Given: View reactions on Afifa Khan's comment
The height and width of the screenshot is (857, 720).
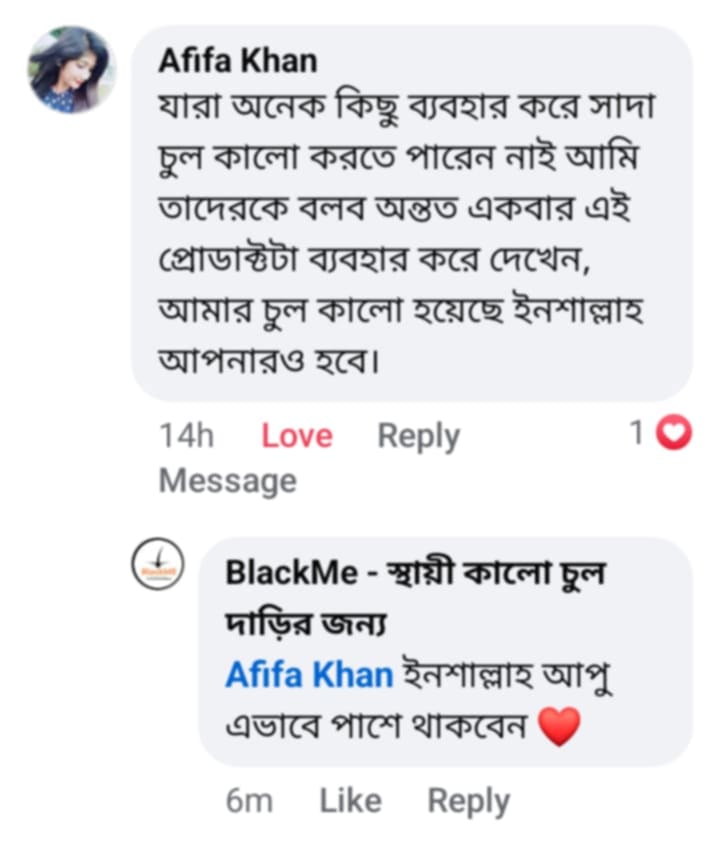Looking at the screenshot, I should point(655,434).
